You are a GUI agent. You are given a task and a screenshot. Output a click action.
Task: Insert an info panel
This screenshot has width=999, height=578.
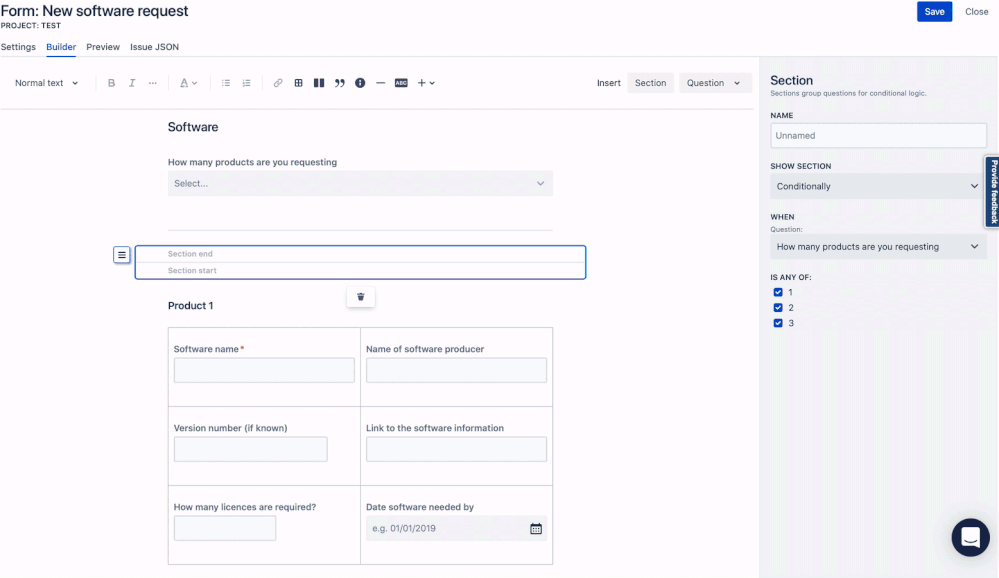click(x=361, y=83)
